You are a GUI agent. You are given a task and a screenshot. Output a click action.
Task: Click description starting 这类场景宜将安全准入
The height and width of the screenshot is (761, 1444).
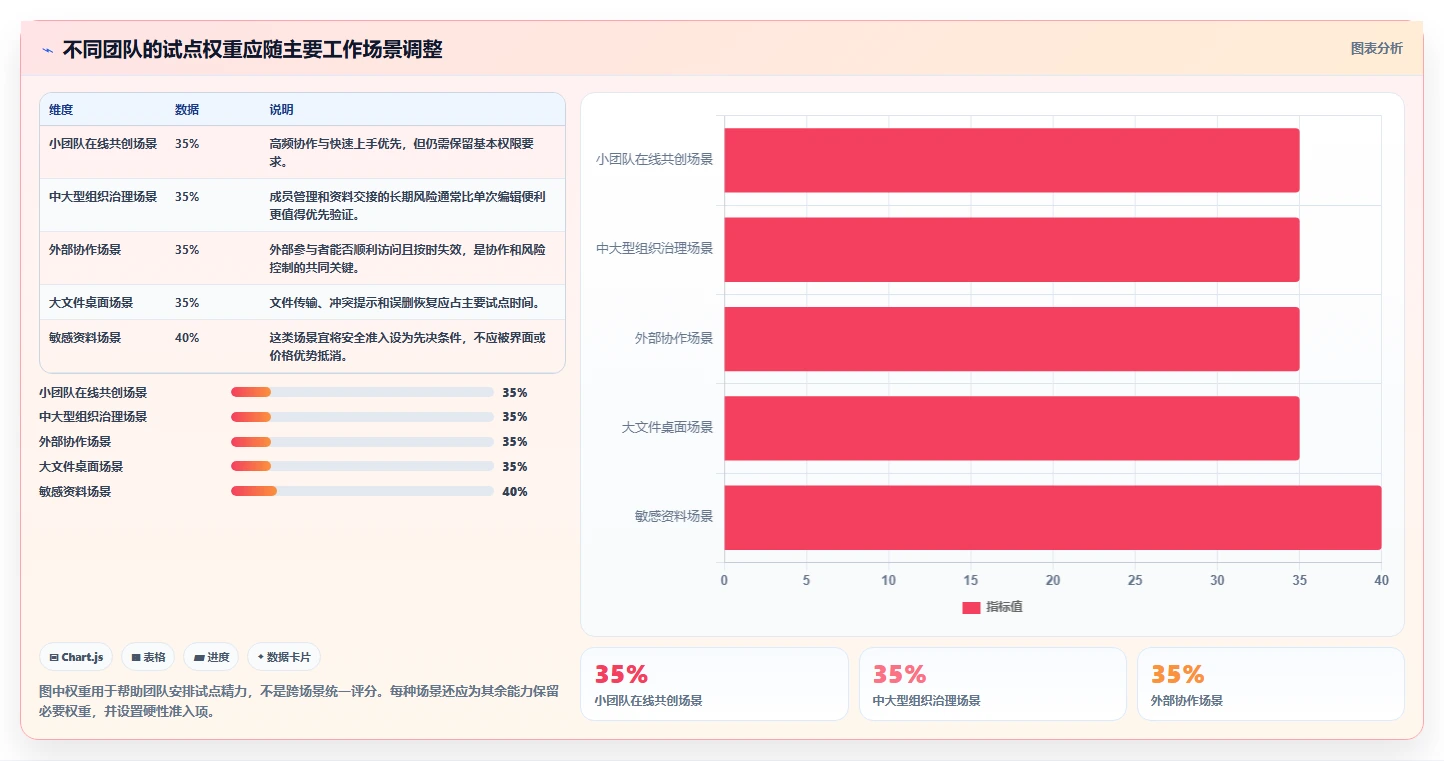(x=408, y=347)
